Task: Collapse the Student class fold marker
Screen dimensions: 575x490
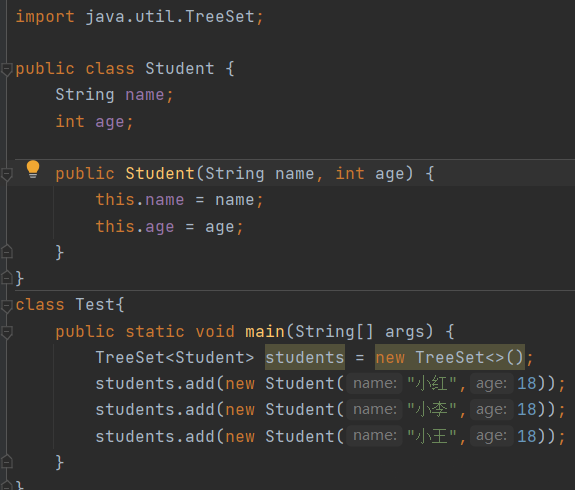Action: pyautogui.click(x=7, y=69)
